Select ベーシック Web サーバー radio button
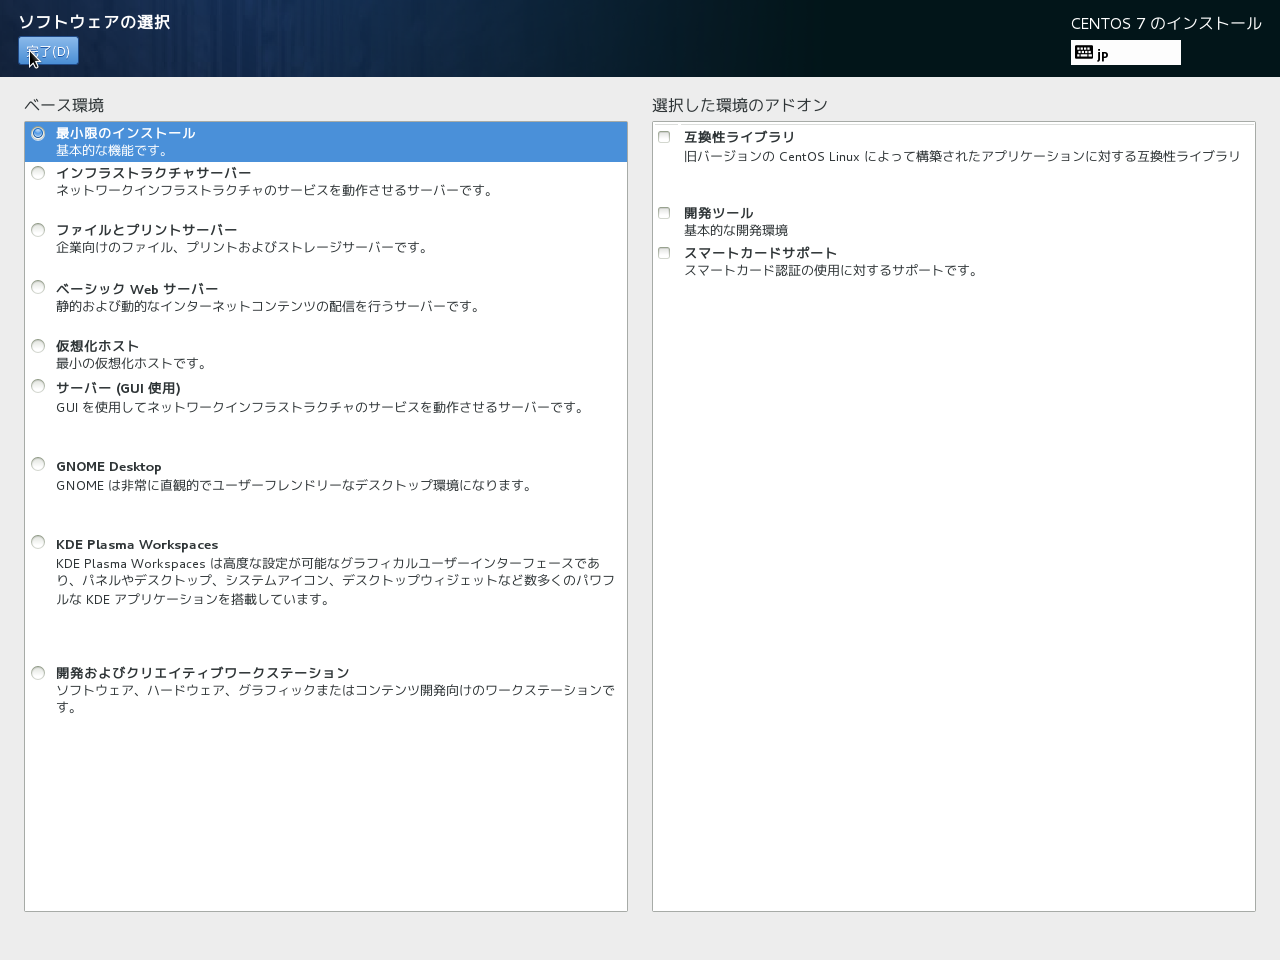This screenshot has height=960, width=1280. pos(38,287)
